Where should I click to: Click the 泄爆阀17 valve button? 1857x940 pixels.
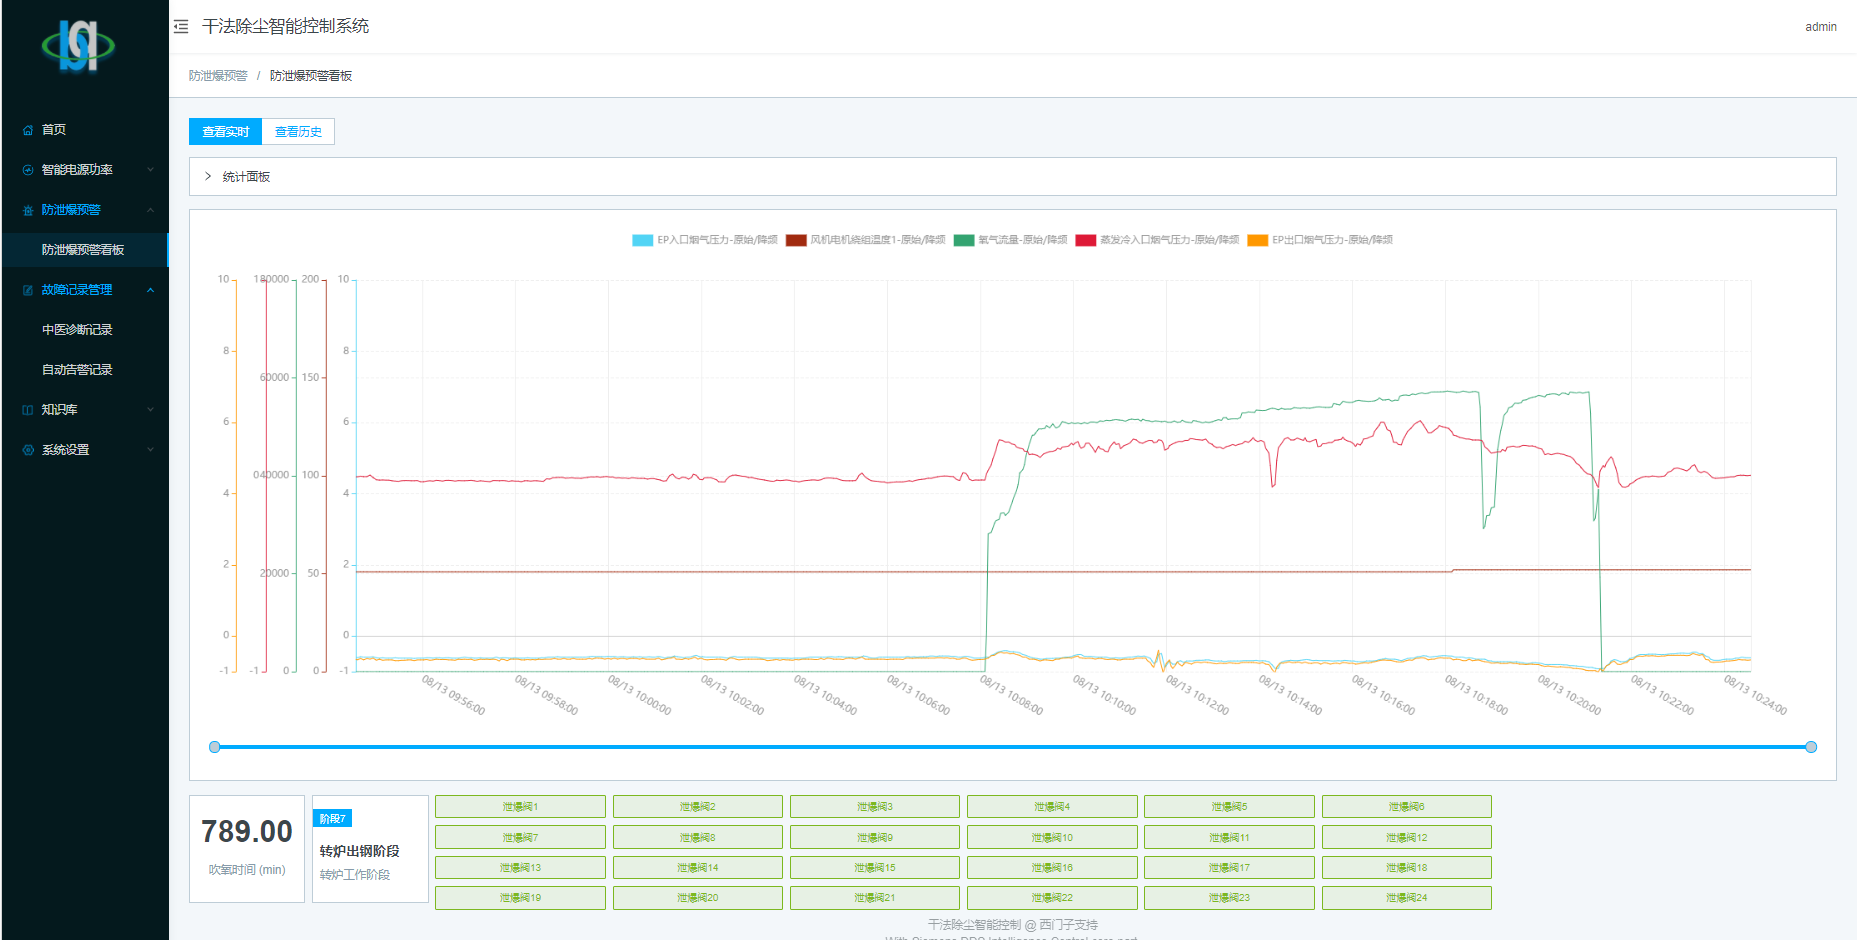point(1229,868)
